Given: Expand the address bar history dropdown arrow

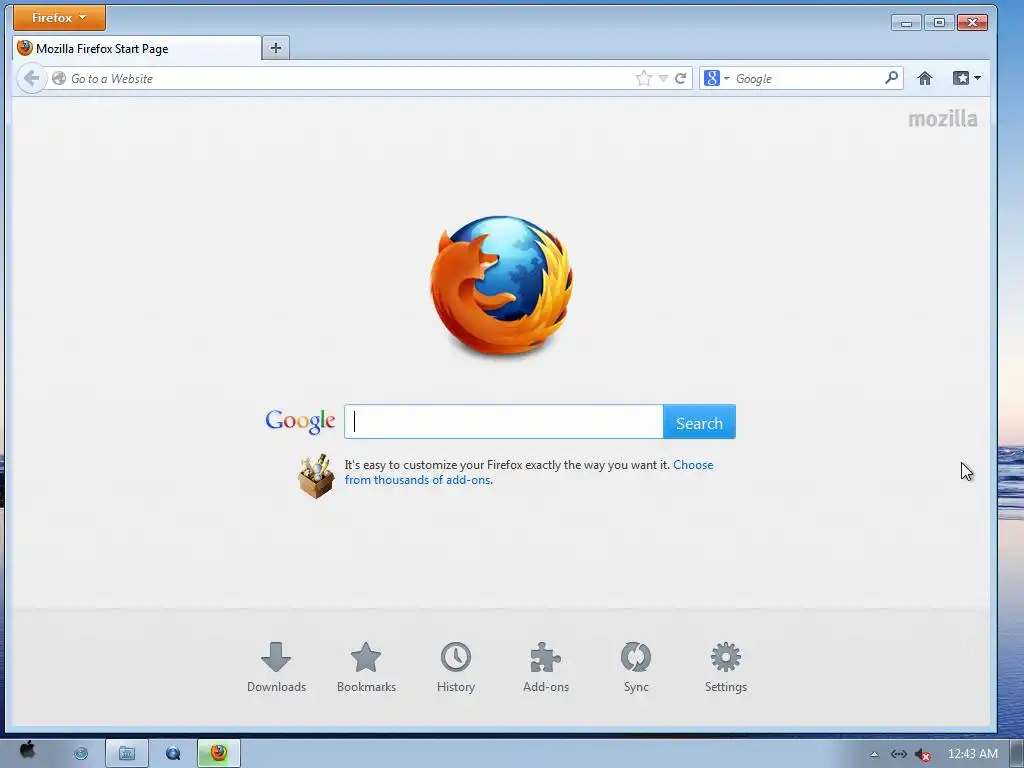Looking at the screenshot, I should (663, 78).
